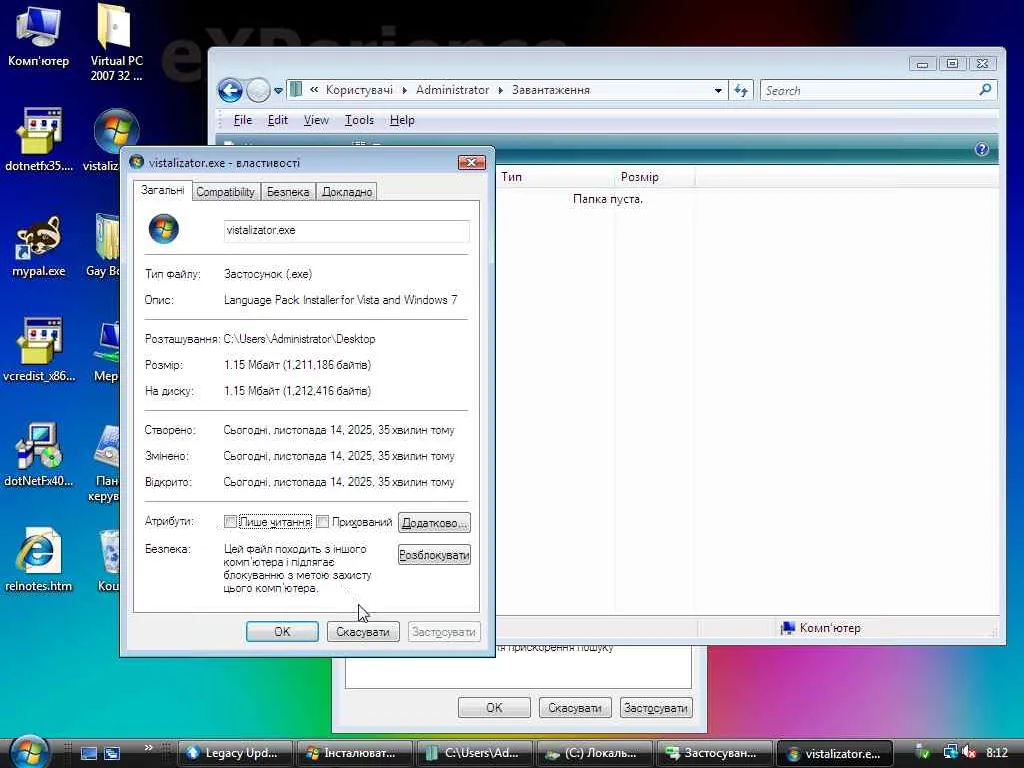Expand the quick launch overflow chevron

click(148, 747)
